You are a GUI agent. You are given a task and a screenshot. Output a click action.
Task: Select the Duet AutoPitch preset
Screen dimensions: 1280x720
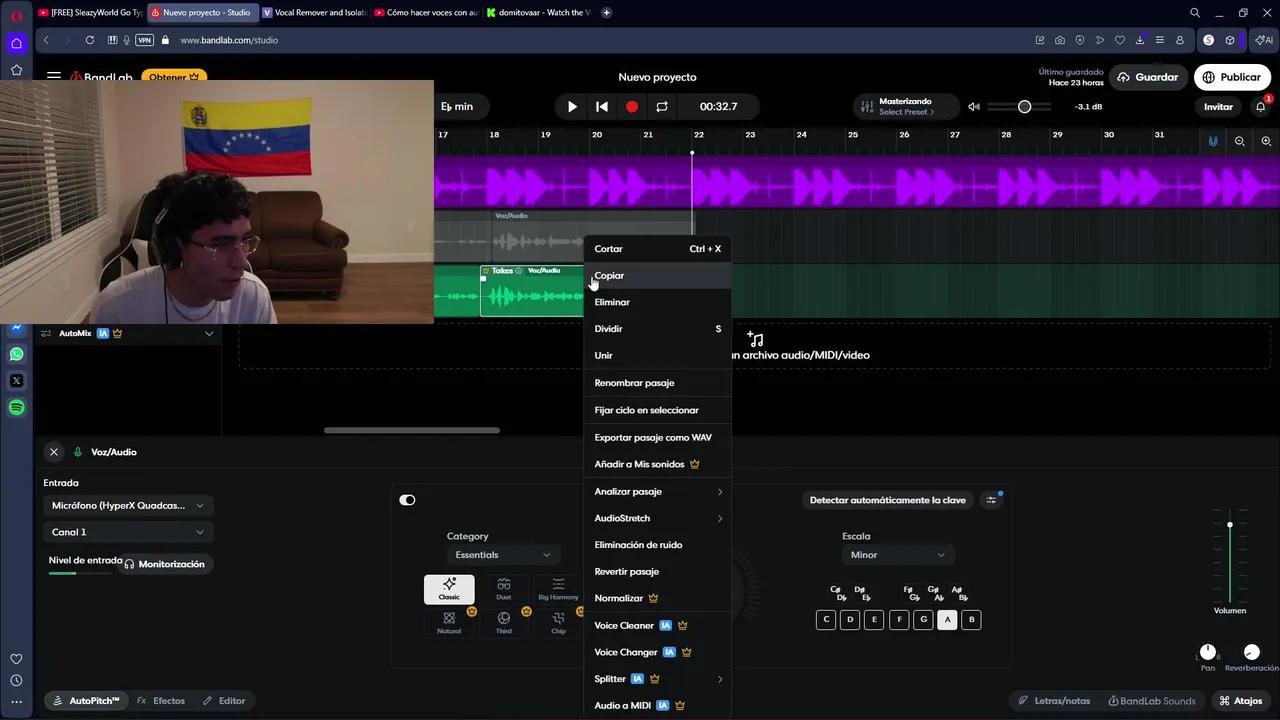(x=503, y=590)
